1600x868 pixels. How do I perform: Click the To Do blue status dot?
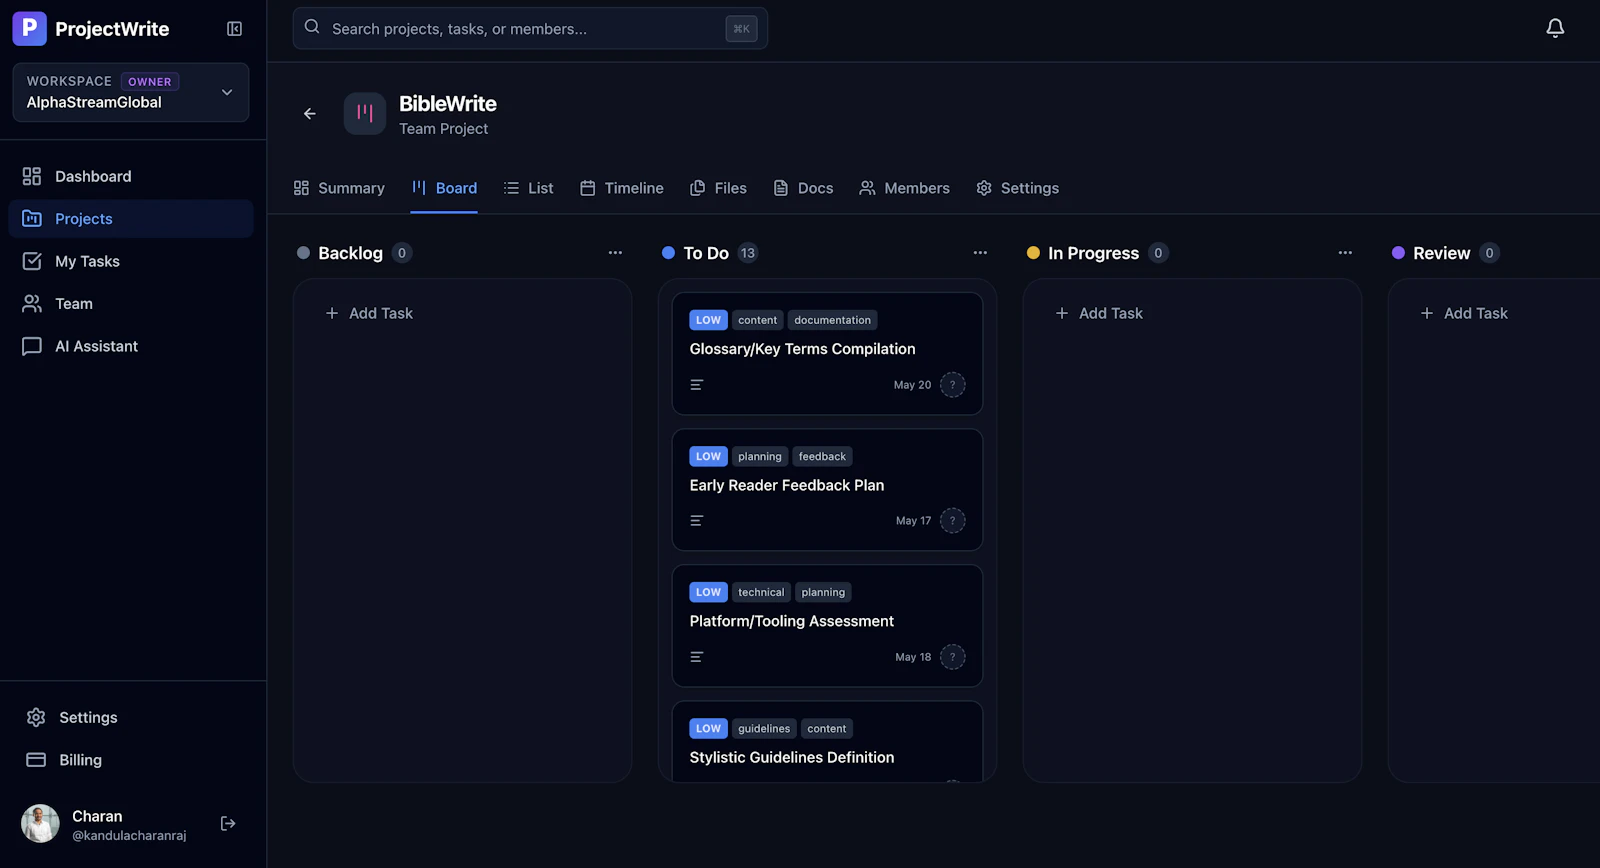pos(668,253)
